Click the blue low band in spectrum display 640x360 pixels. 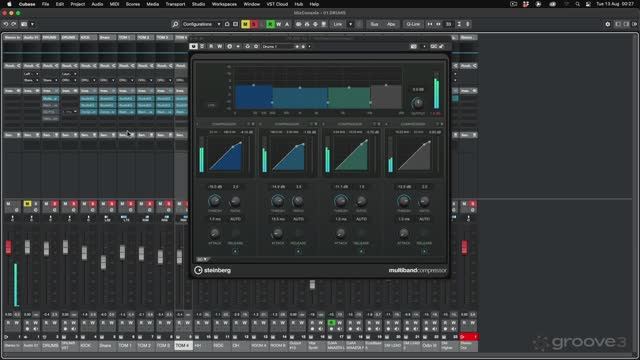pyautogui.click(x=254, y=97)
